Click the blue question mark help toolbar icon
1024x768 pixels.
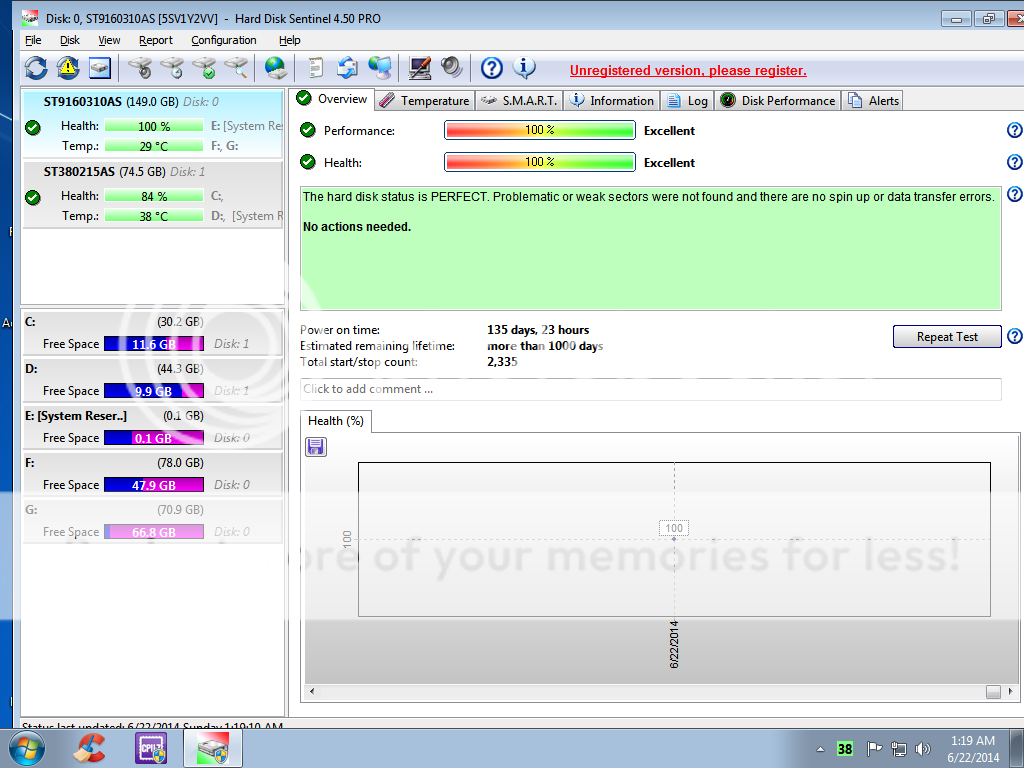(491, 68)
